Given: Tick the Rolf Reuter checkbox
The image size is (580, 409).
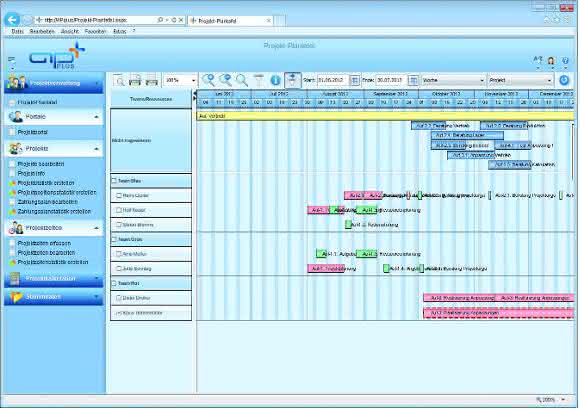Looking at the screenshot, I should [x=119, y=210].
